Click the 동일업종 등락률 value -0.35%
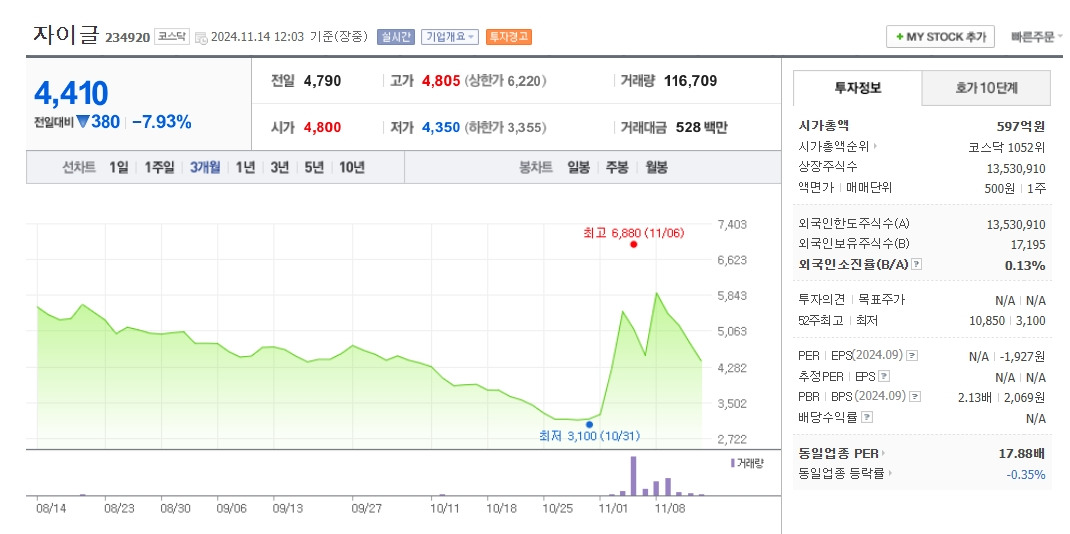 [1026, 474]
